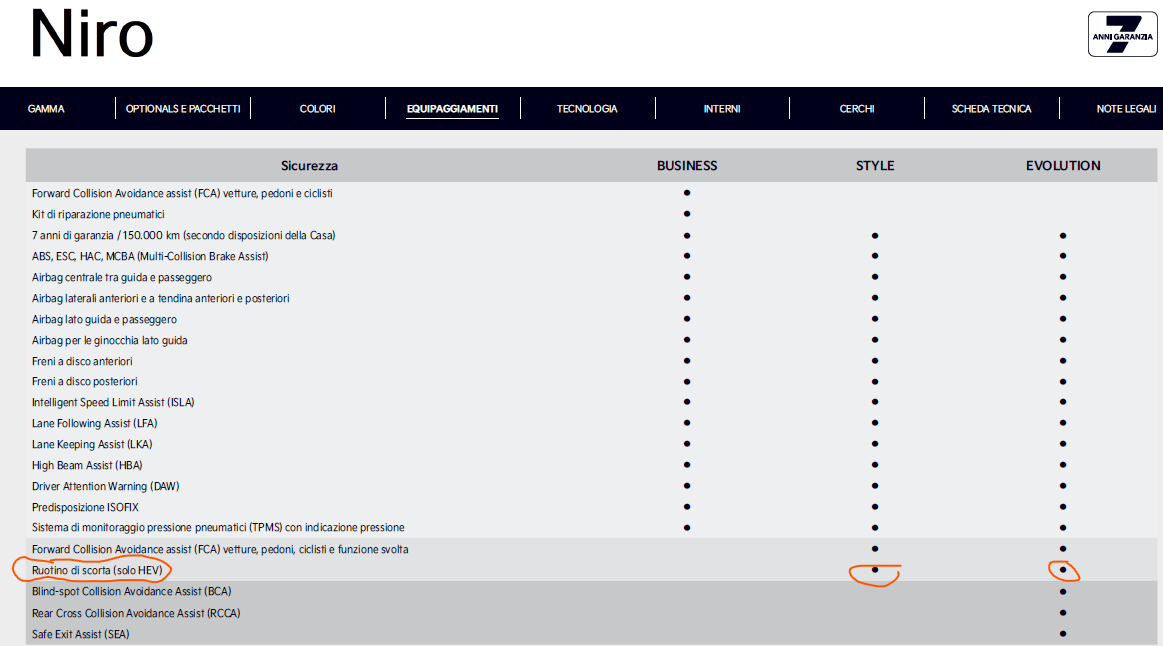Click EVOLUTION dot for High Beam Assist
1163x646 pixels.
click(1063, 465)
